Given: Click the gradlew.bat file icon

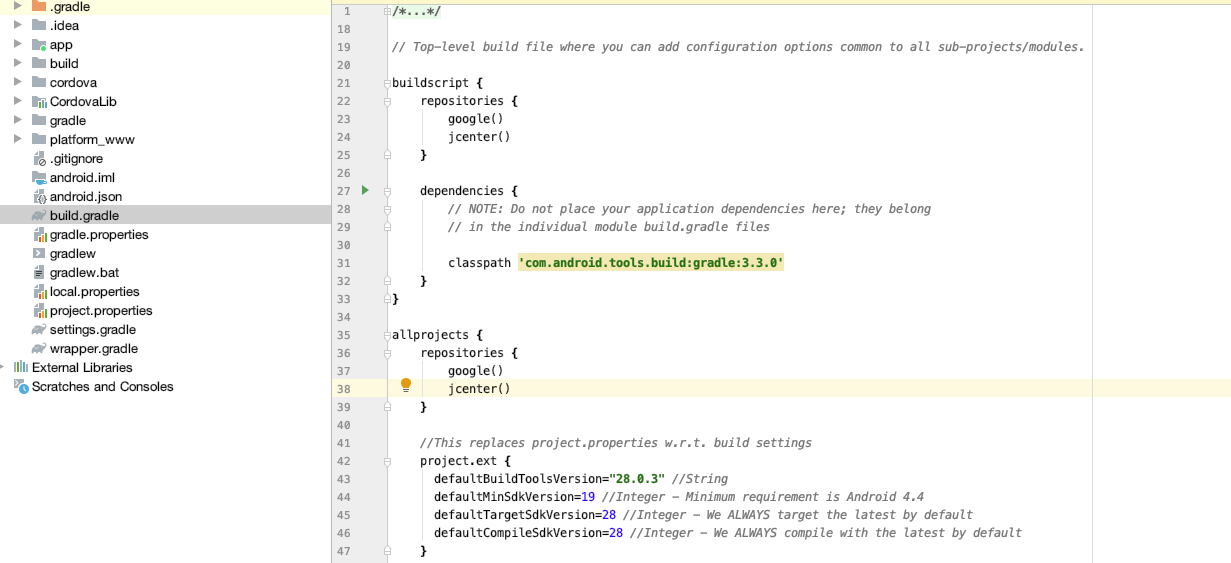Looking at the screenshot, I should (39, 272).
